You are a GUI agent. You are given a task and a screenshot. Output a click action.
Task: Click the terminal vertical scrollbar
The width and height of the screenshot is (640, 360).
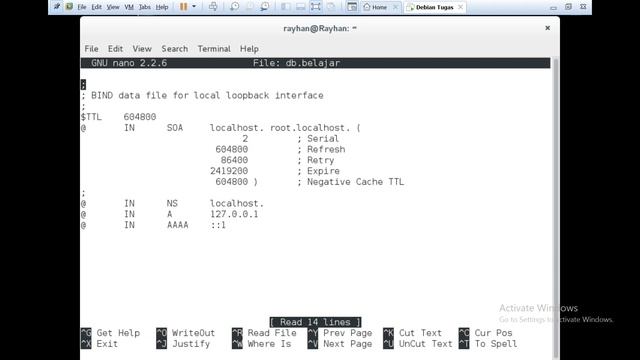(555, 208)
